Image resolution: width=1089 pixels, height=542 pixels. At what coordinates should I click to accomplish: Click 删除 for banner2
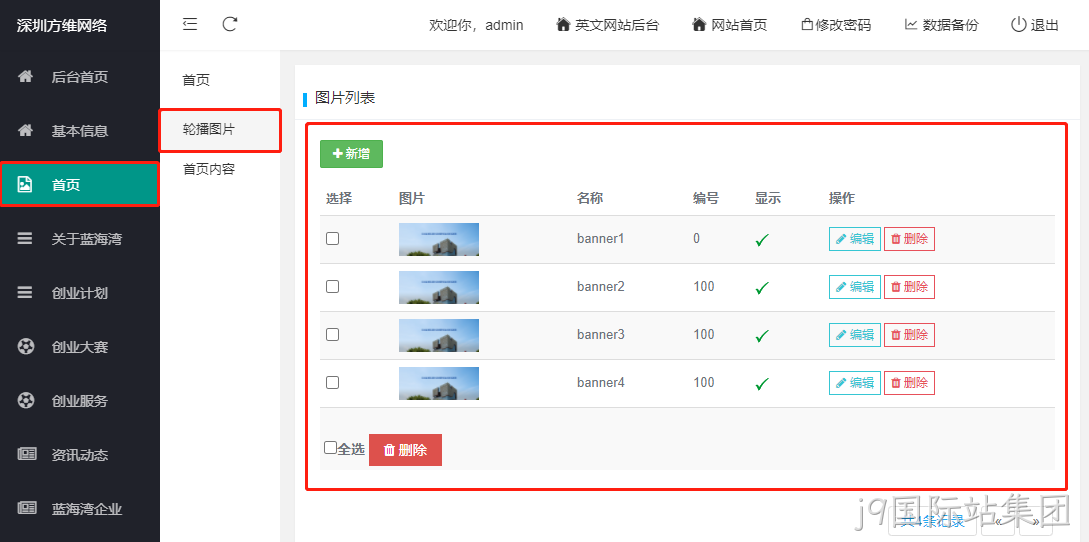(x=909, y=287)
